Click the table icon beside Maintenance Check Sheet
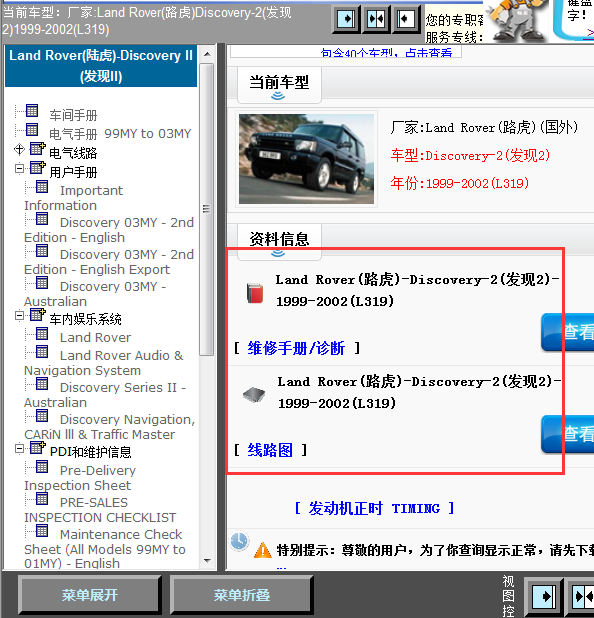This screenshot has width=594, height=618. tap(42, 531)
